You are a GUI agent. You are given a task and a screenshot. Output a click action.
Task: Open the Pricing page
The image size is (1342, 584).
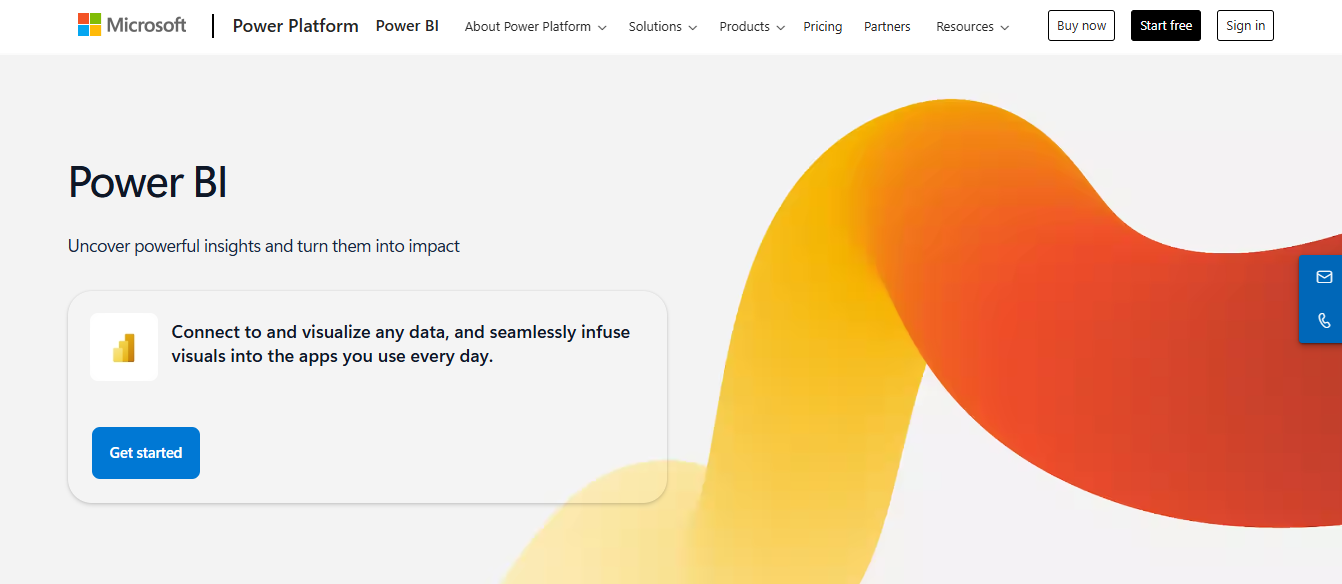(x=823, y=27)
